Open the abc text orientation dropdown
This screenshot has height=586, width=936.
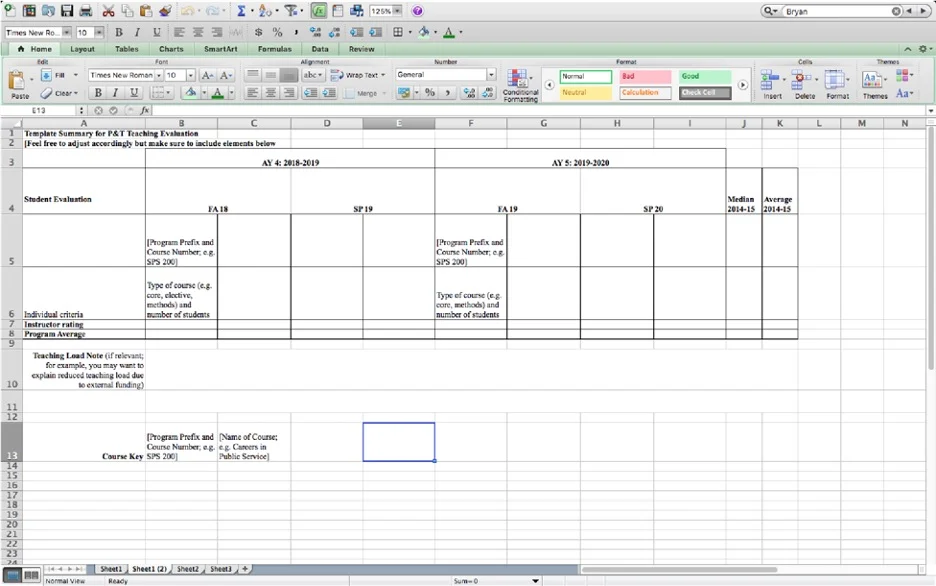coord(312,75)
